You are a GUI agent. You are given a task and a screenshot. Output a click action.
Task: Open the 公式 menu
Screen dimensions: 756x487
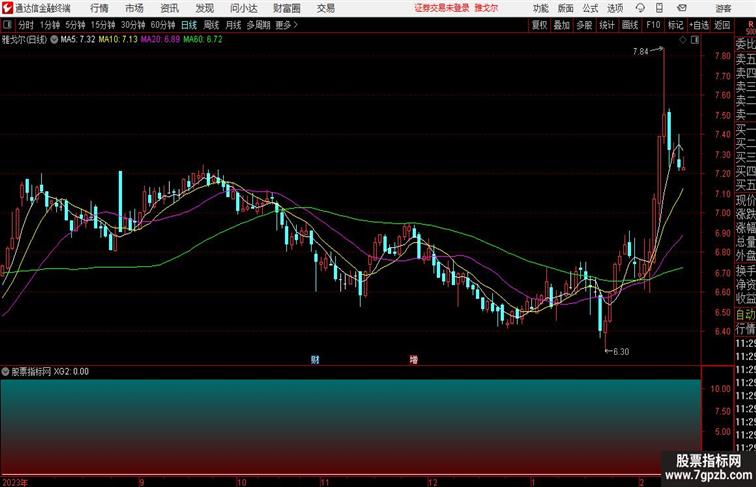[590, 8]
